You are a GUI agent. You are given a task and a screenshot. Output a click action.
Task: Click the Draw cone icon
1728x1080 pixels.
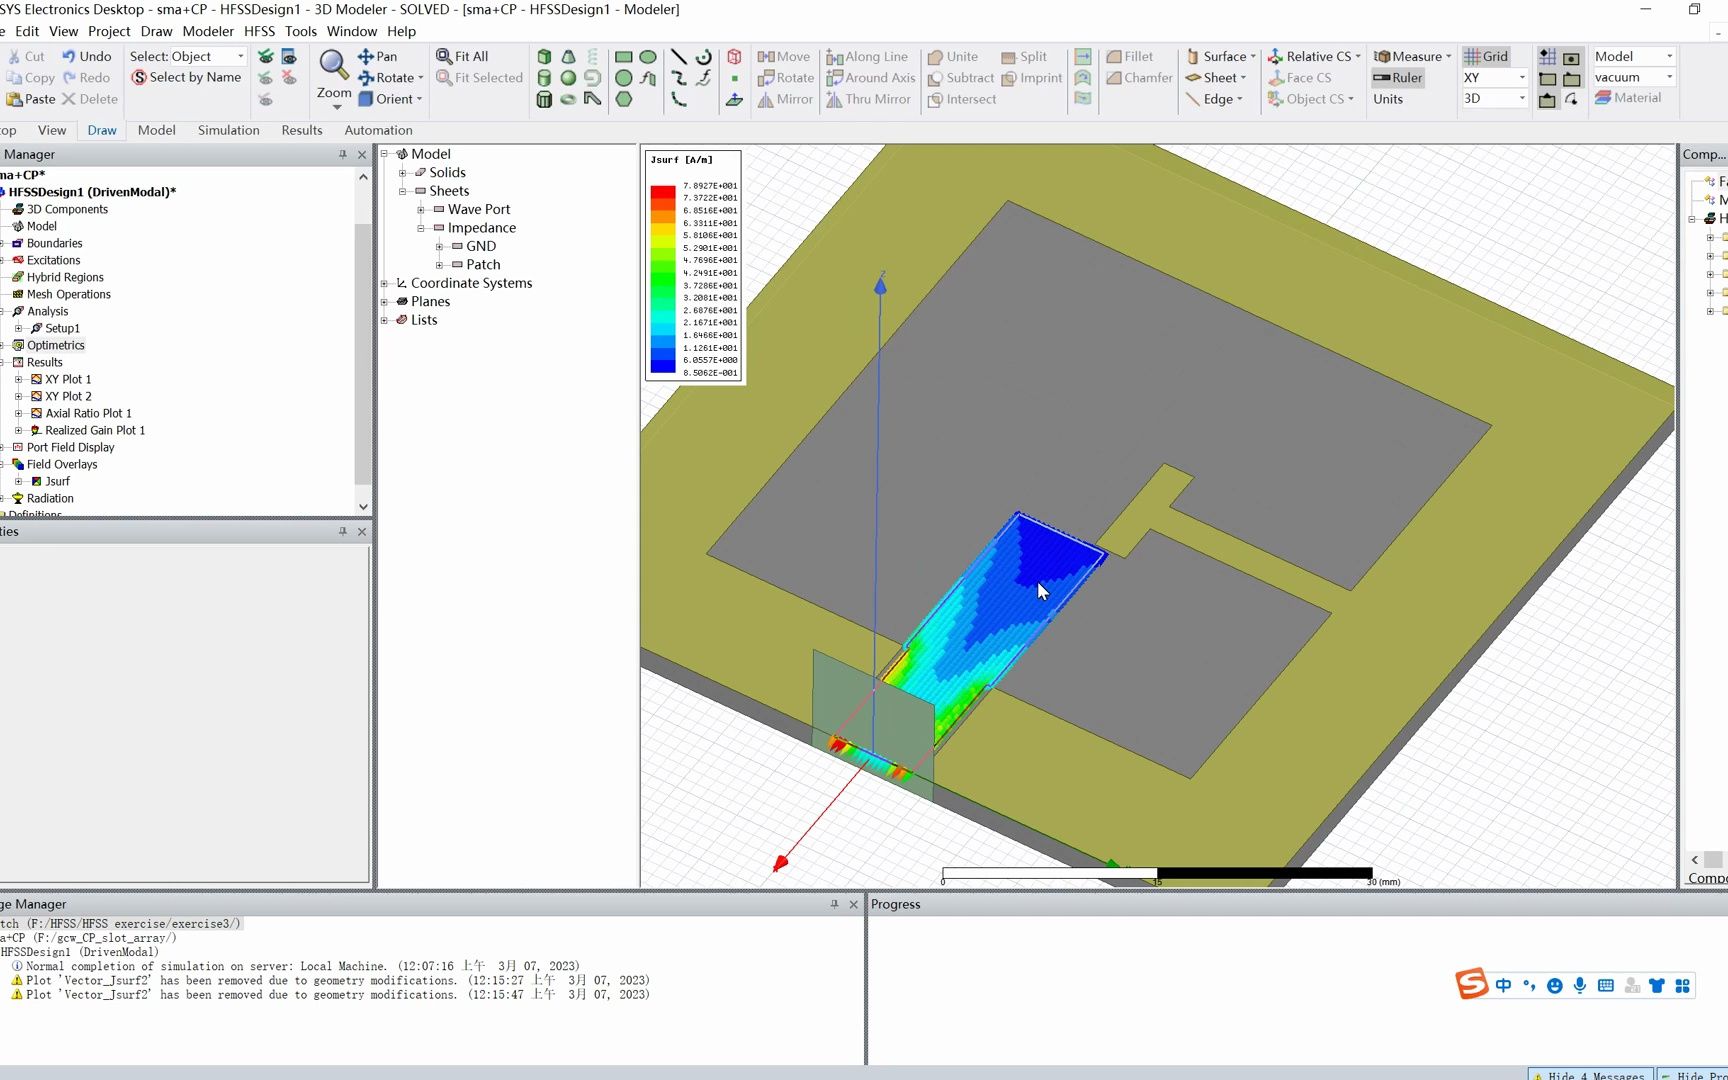568,57
